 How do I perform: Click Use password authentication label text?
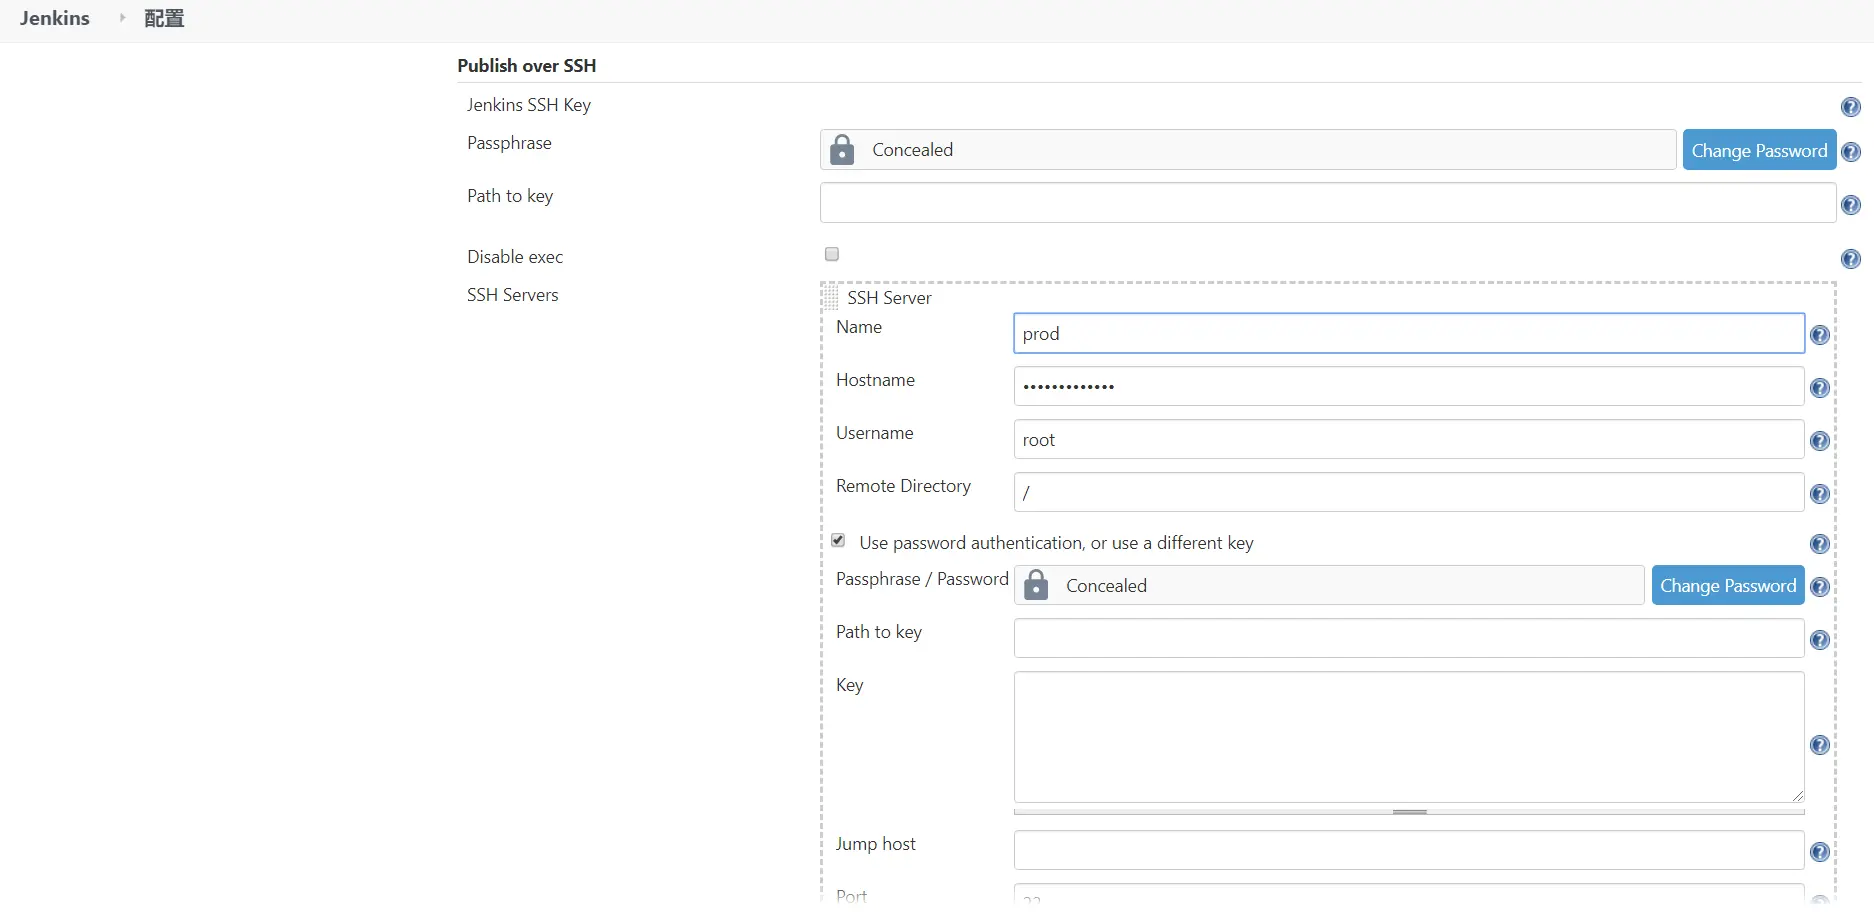click(x=1056, y=543)
